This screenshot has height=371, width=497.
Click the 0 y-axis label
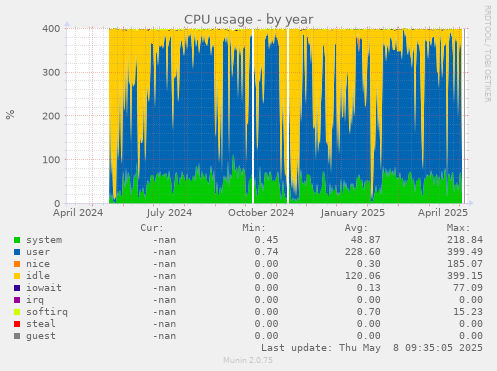click(x=57, y=203)
